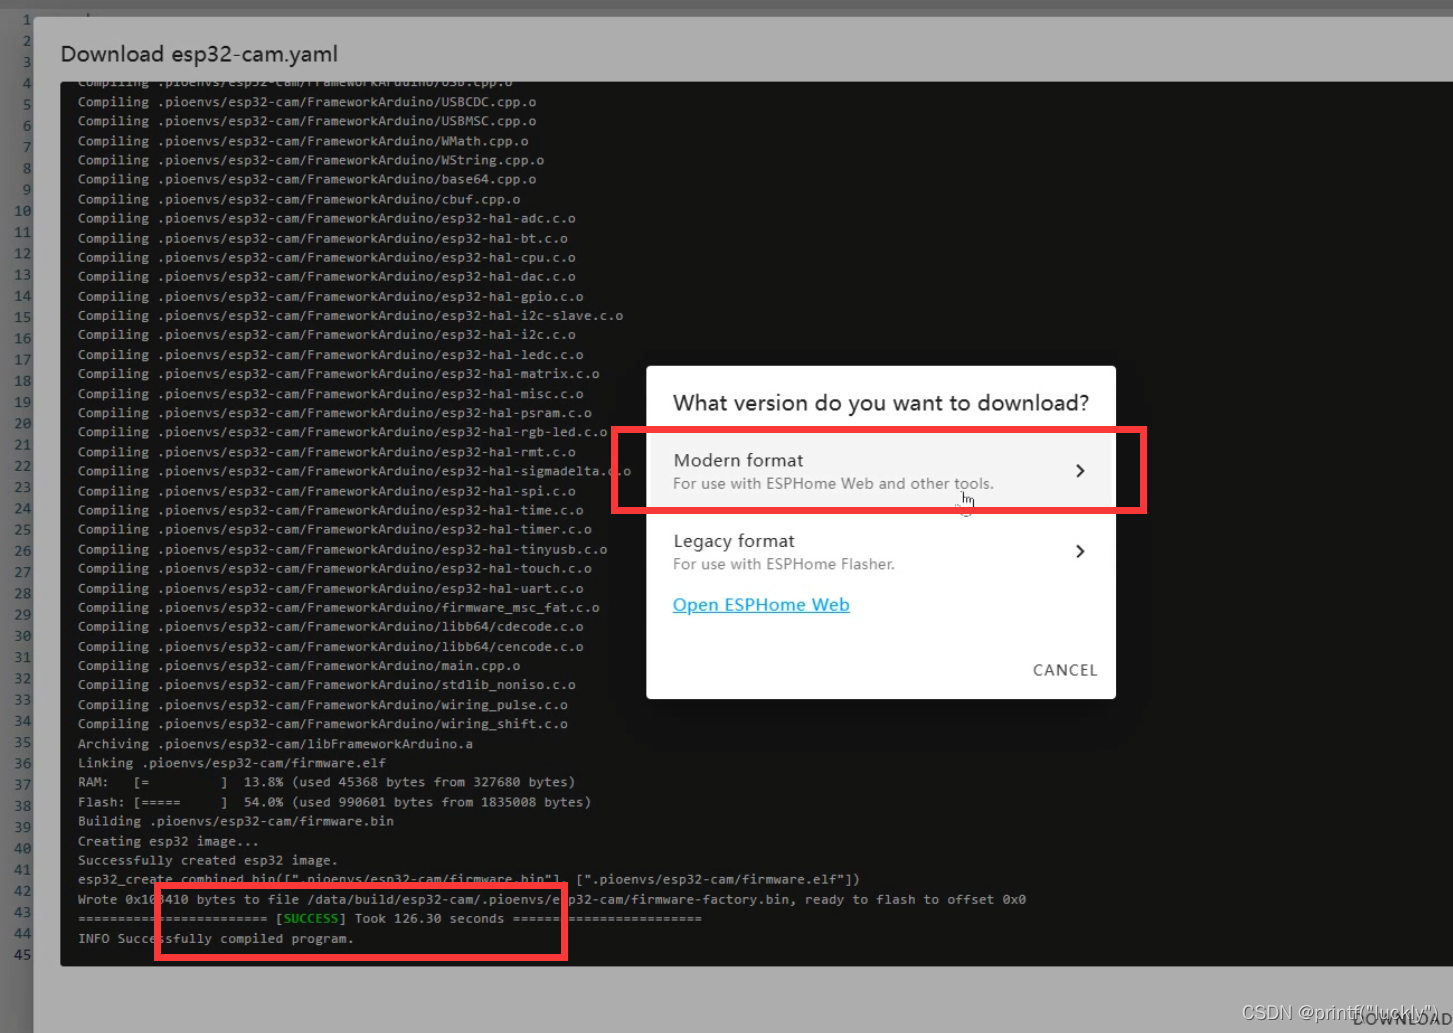Click the log line compiling base64.cpp.o
The width and height of the screenshot is (1453, 1033).
click(307, 180)
